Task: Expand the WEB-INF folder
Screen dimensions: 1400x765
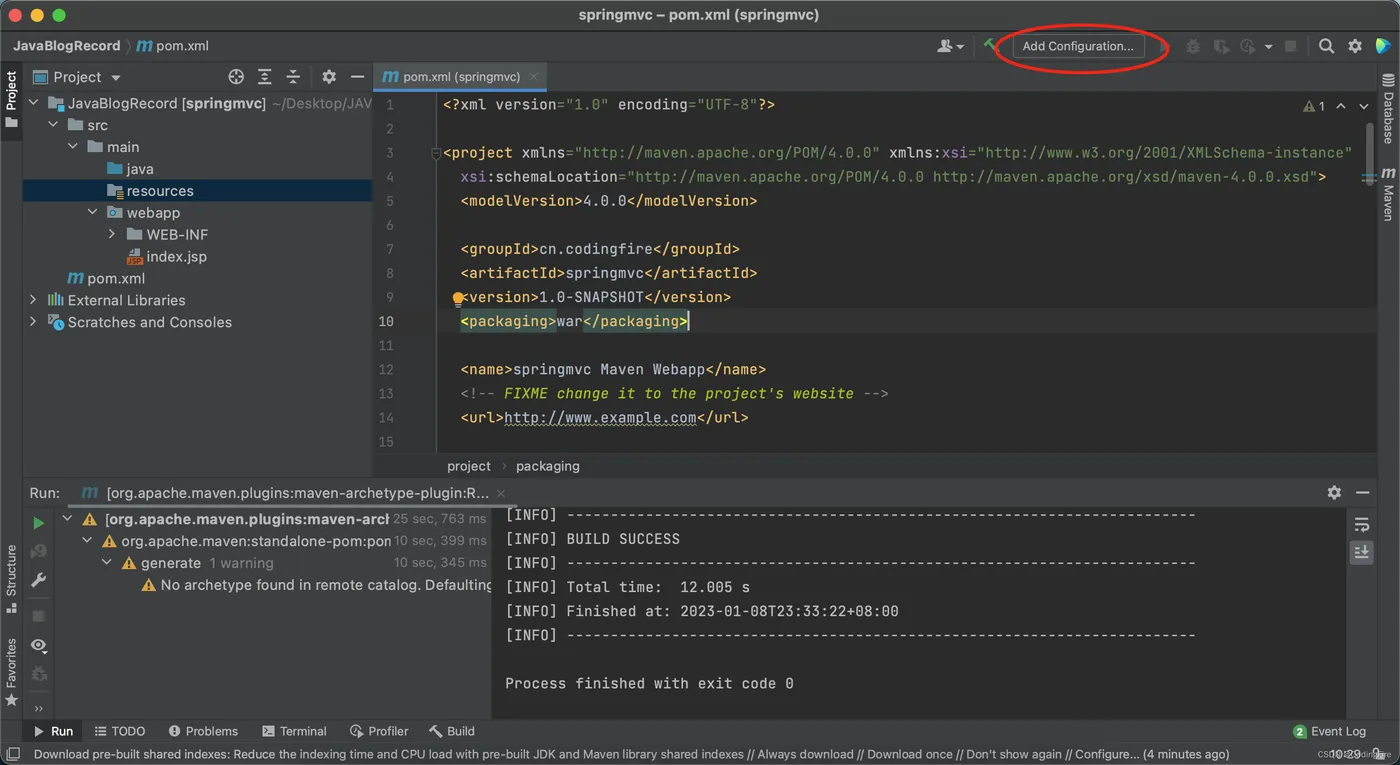Action: coord(112,234)
